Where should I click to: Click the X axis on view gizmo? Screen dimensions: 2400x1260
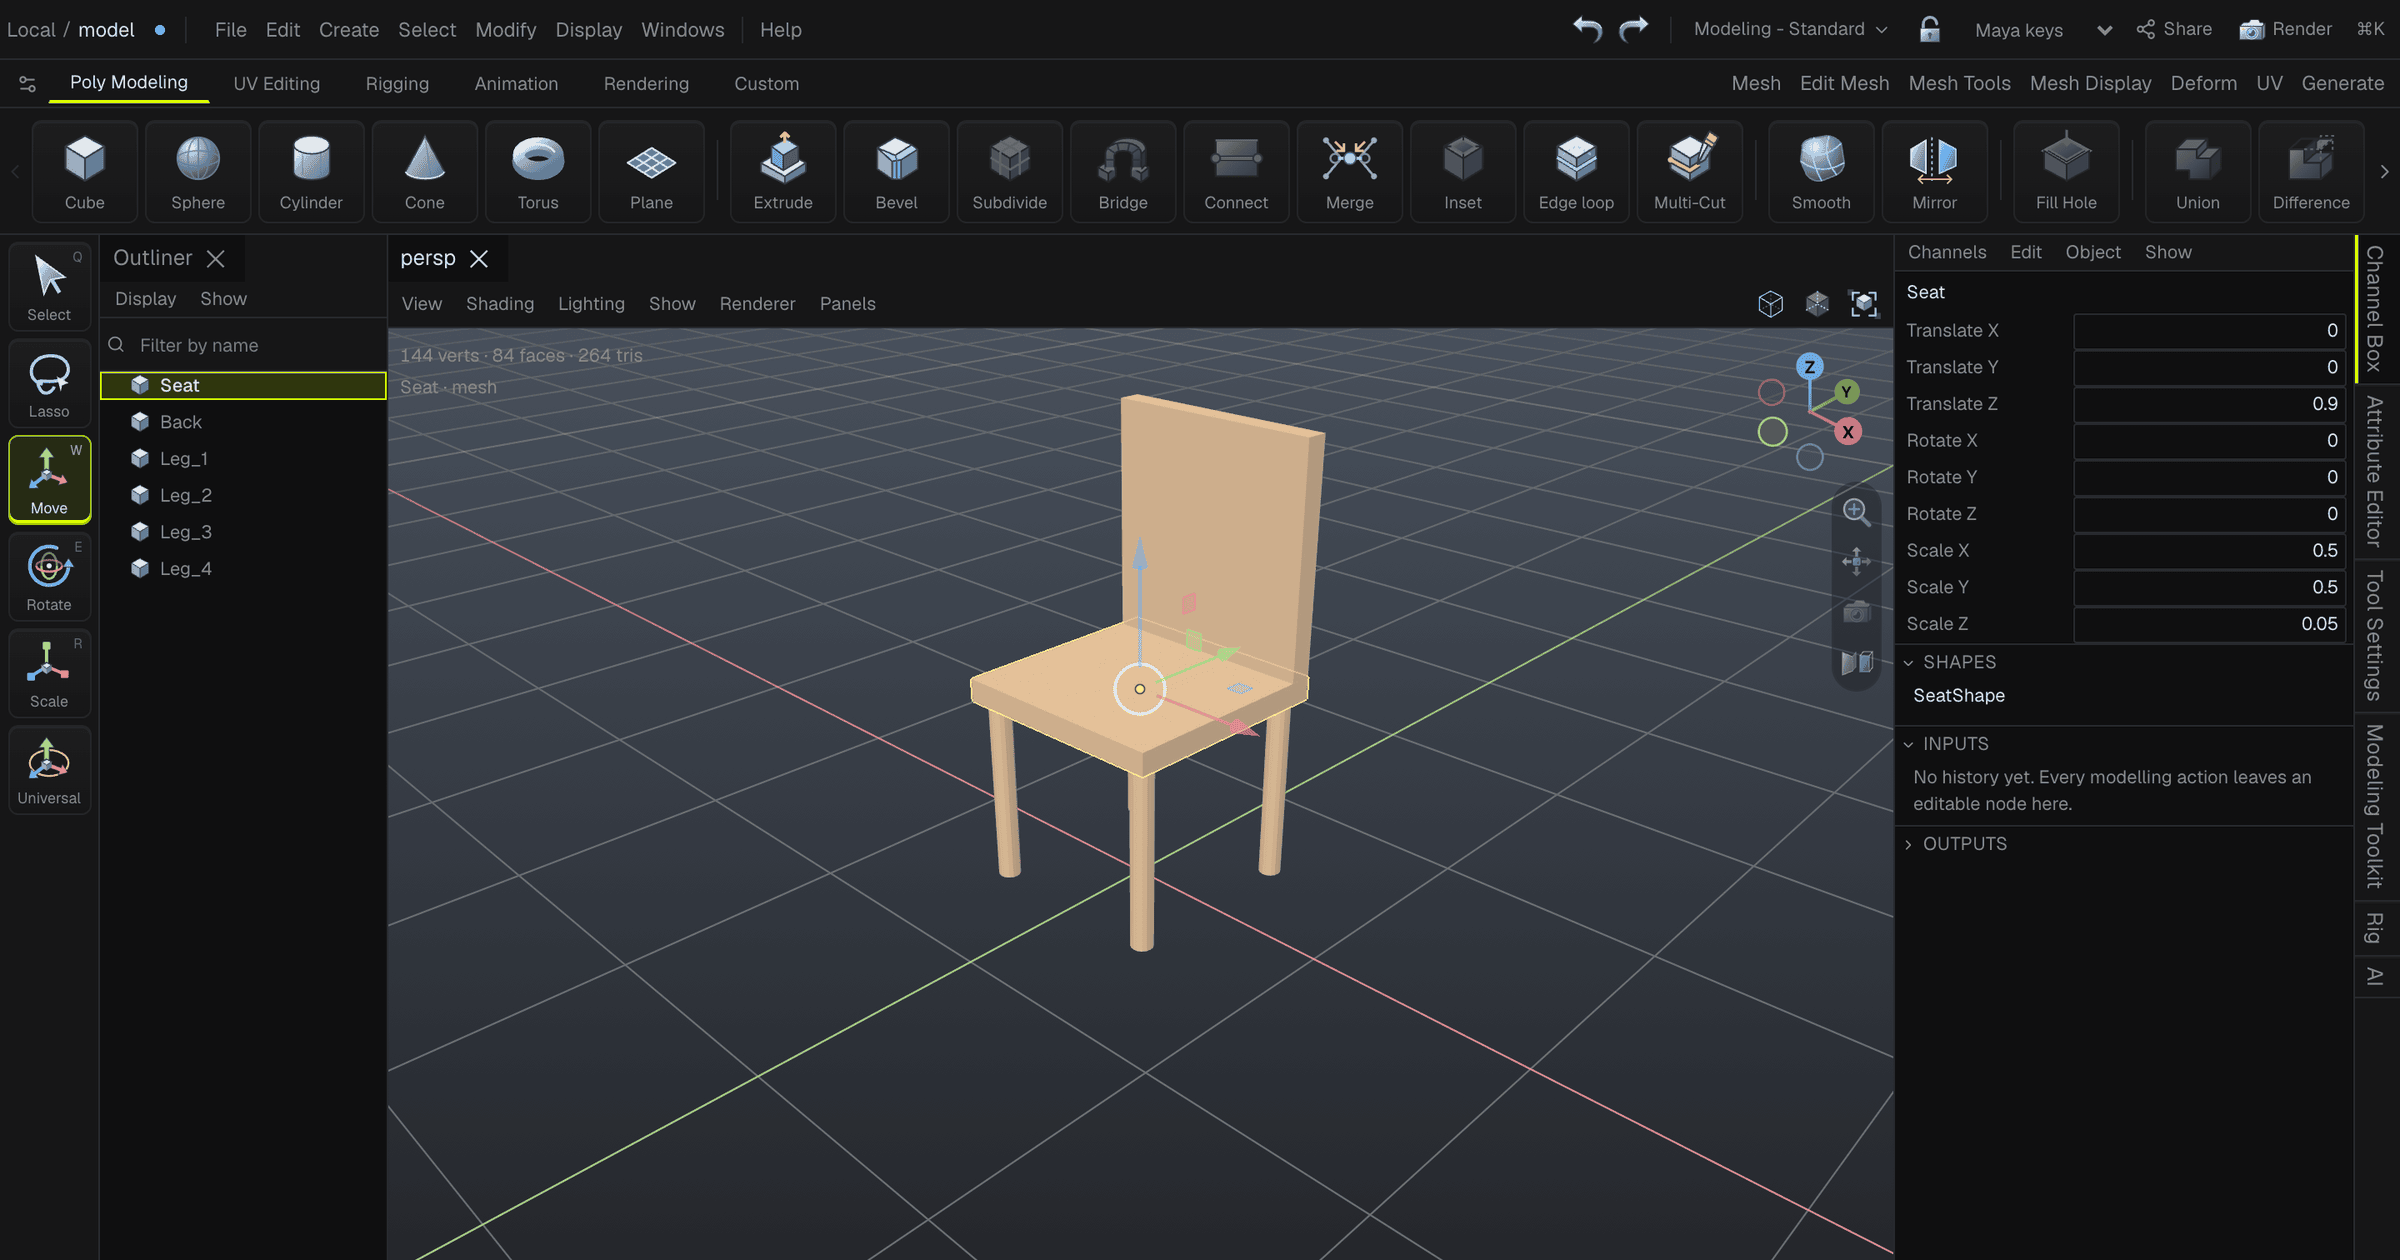coord(1848,432)
